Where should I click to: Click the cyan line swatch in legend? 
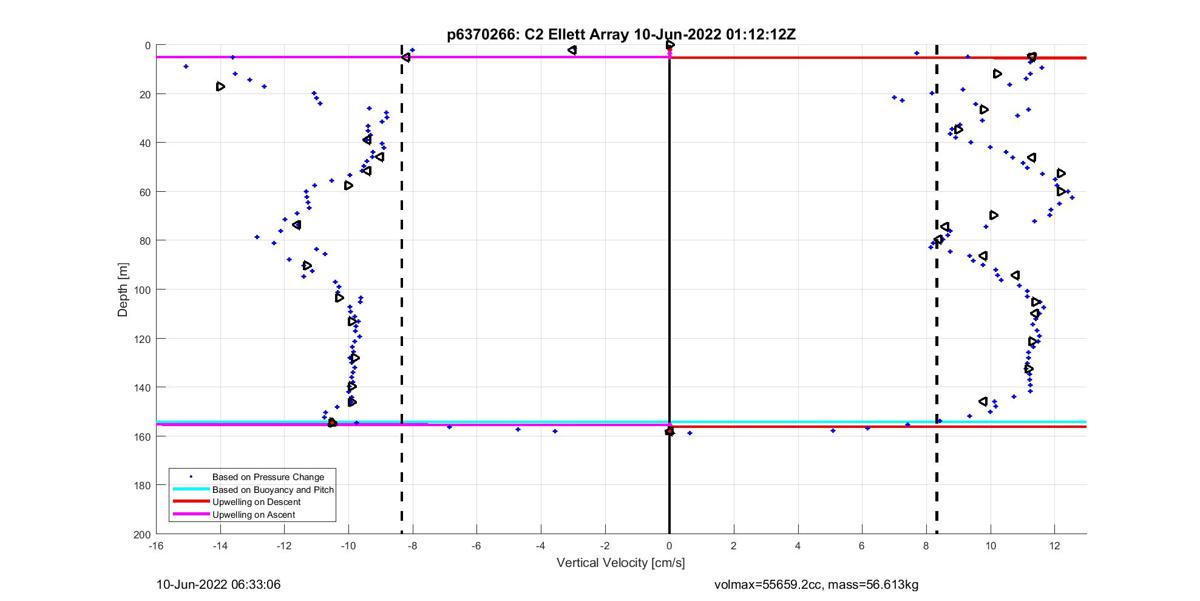(x=190, y=489)
